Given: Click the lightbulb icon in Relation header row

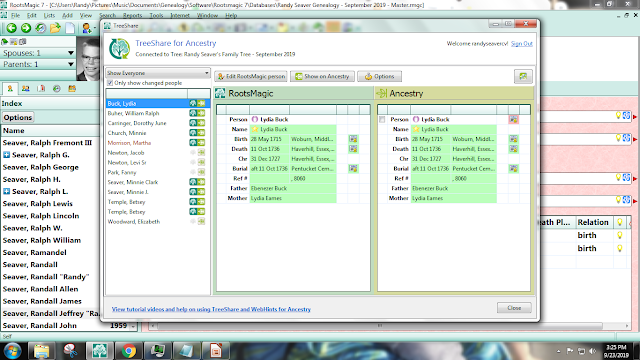Looking at the screenshot, I should click(620, 222).
